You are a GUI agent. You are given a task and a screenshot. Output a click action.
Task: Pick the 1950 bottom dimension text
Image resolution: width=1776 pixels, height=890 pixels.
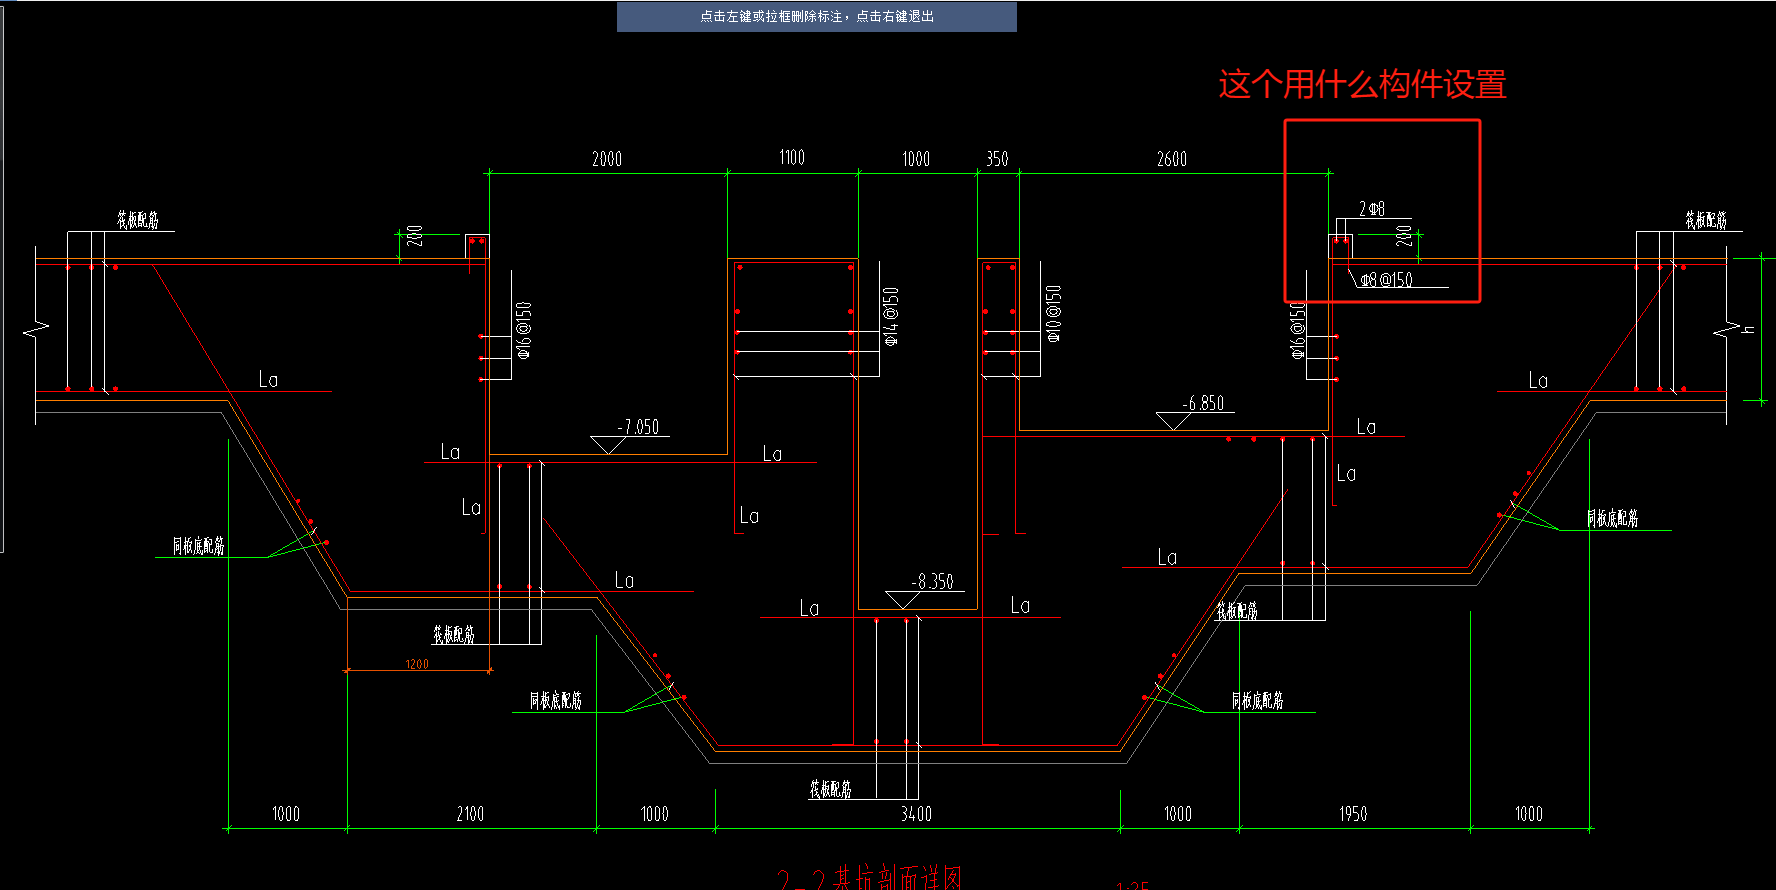coord(1353,814)
